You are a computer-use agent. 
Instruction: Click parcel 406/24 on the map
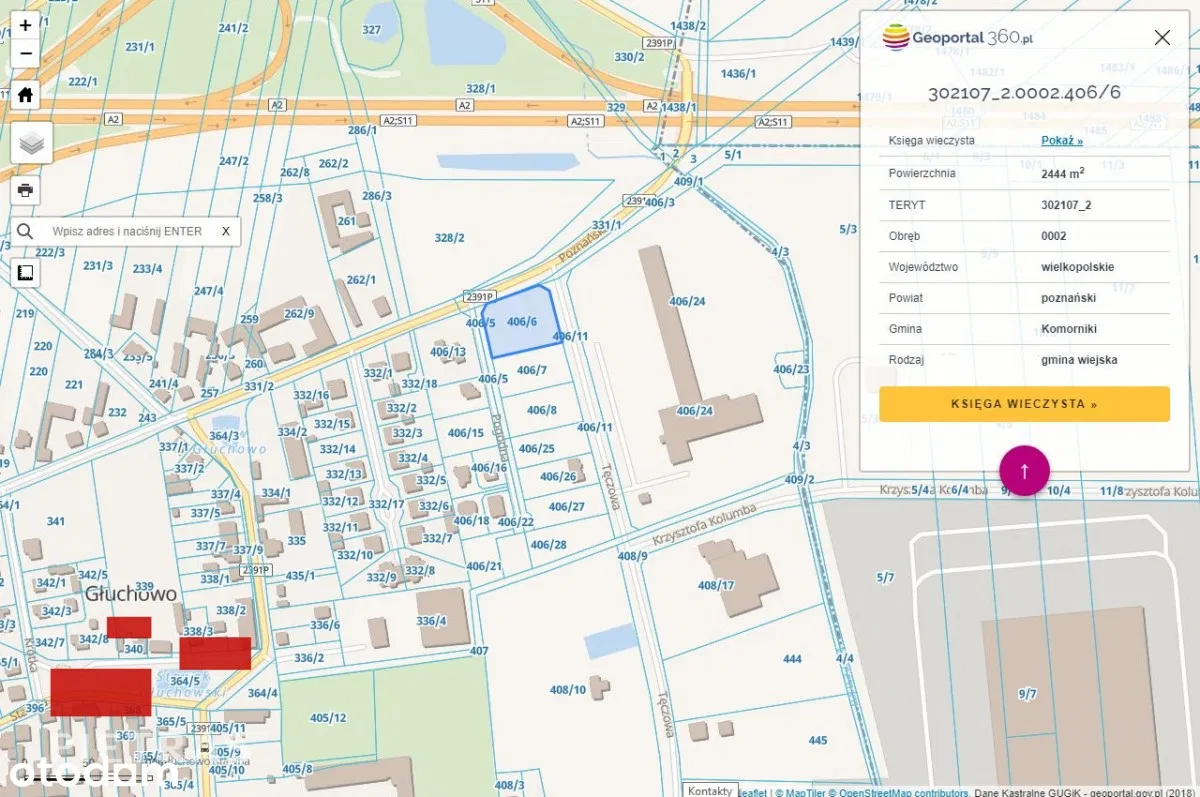point(687,301)
